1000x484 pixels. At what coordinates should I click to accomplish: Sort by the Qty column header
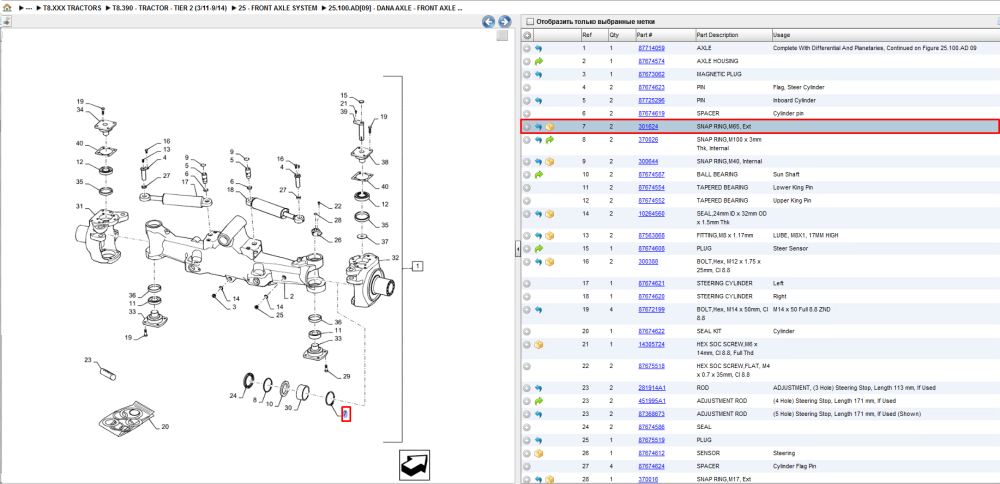coord(614,35)
